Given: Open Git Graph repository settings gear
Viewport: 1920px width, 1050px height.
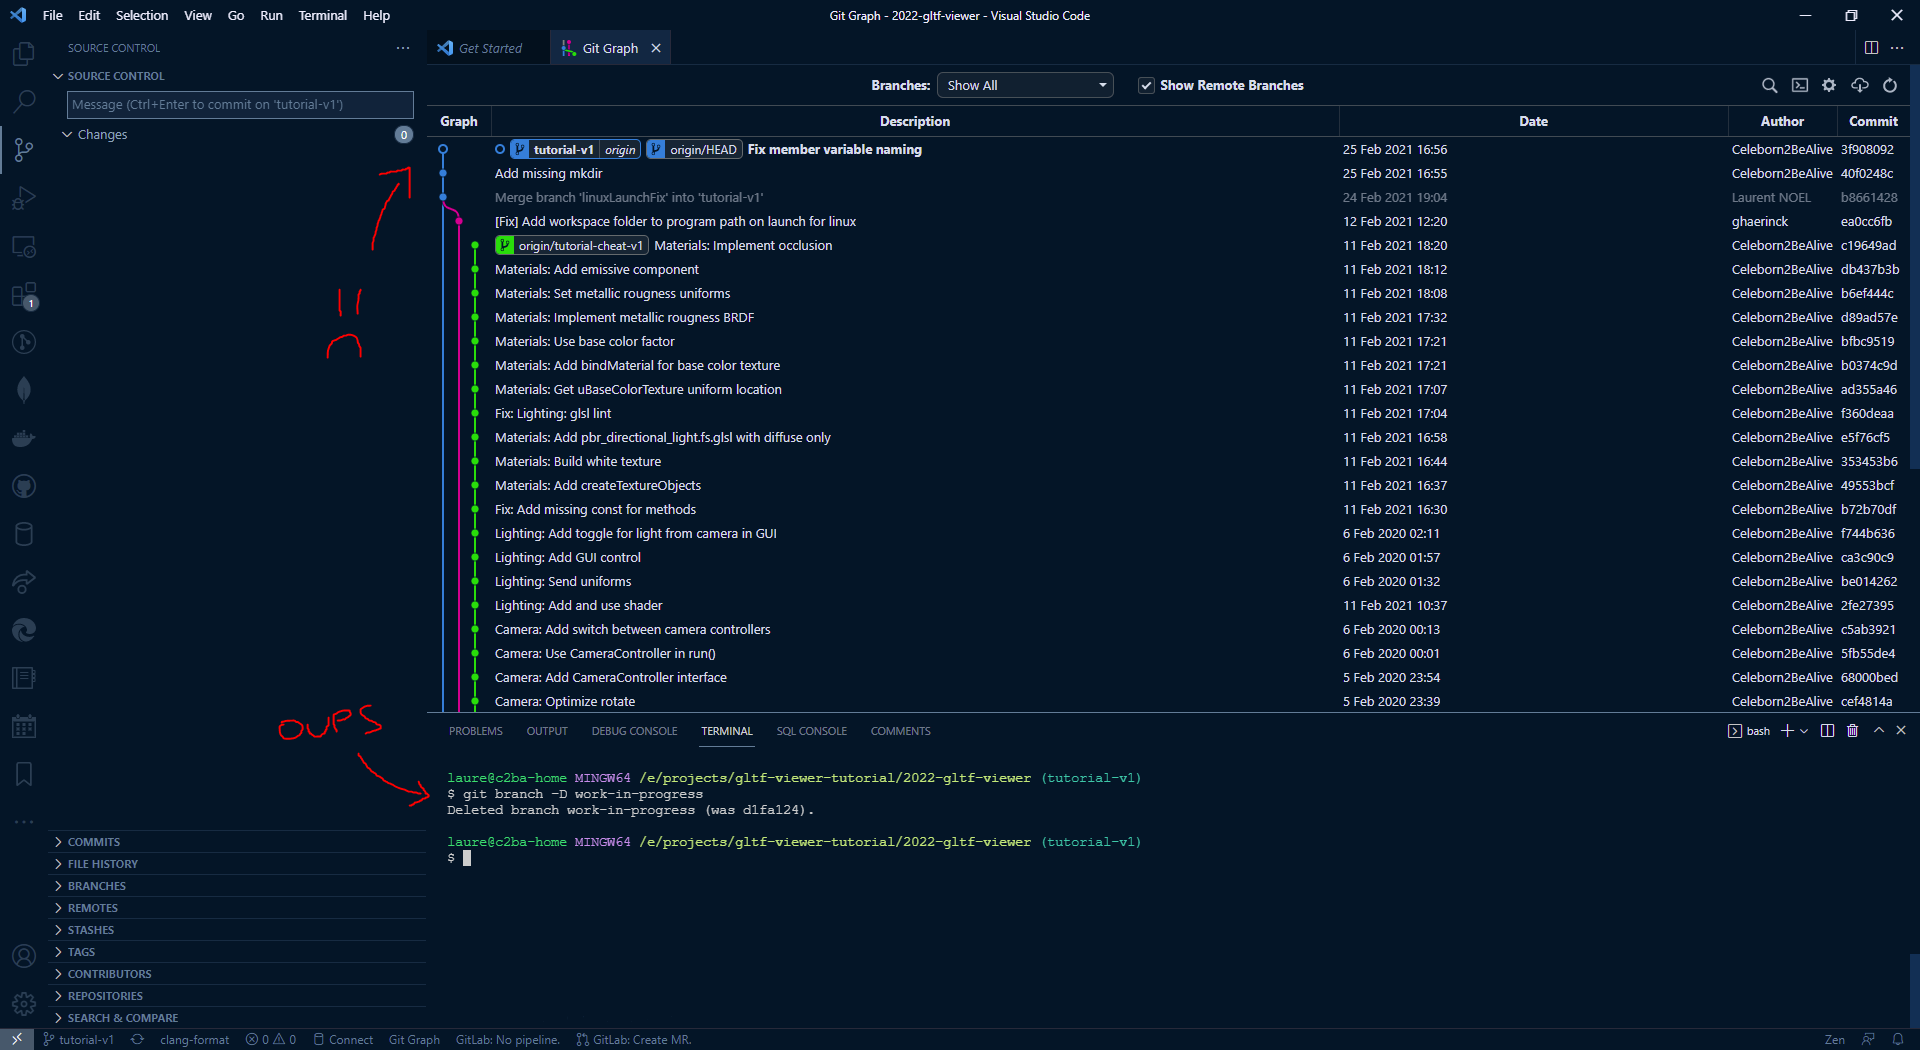Looking at the screenshot, I should [x=1829, y=86].
